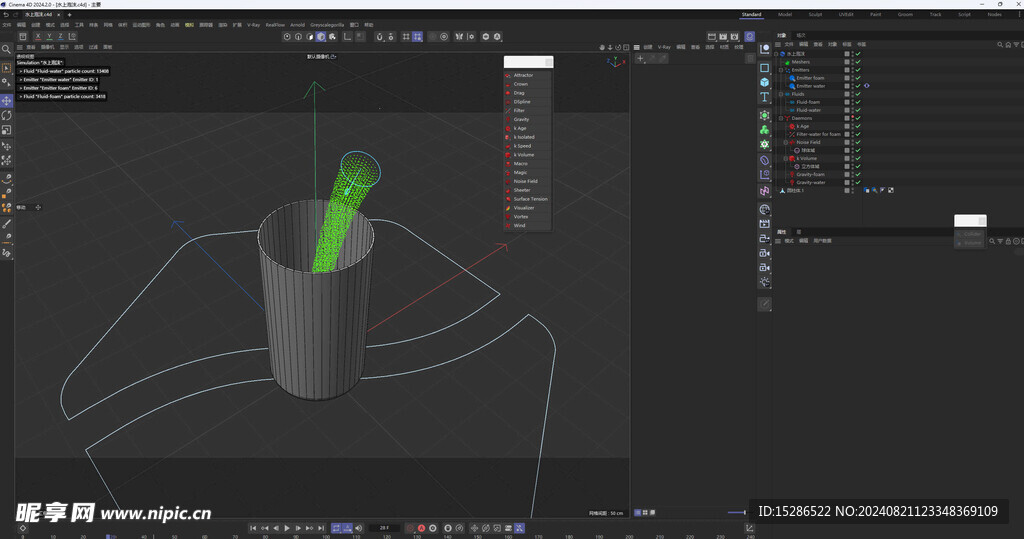The width and height of the screenshot is (1024, 539).
Task: Click the cube primitive icon
Action: [x=765, y=82]
